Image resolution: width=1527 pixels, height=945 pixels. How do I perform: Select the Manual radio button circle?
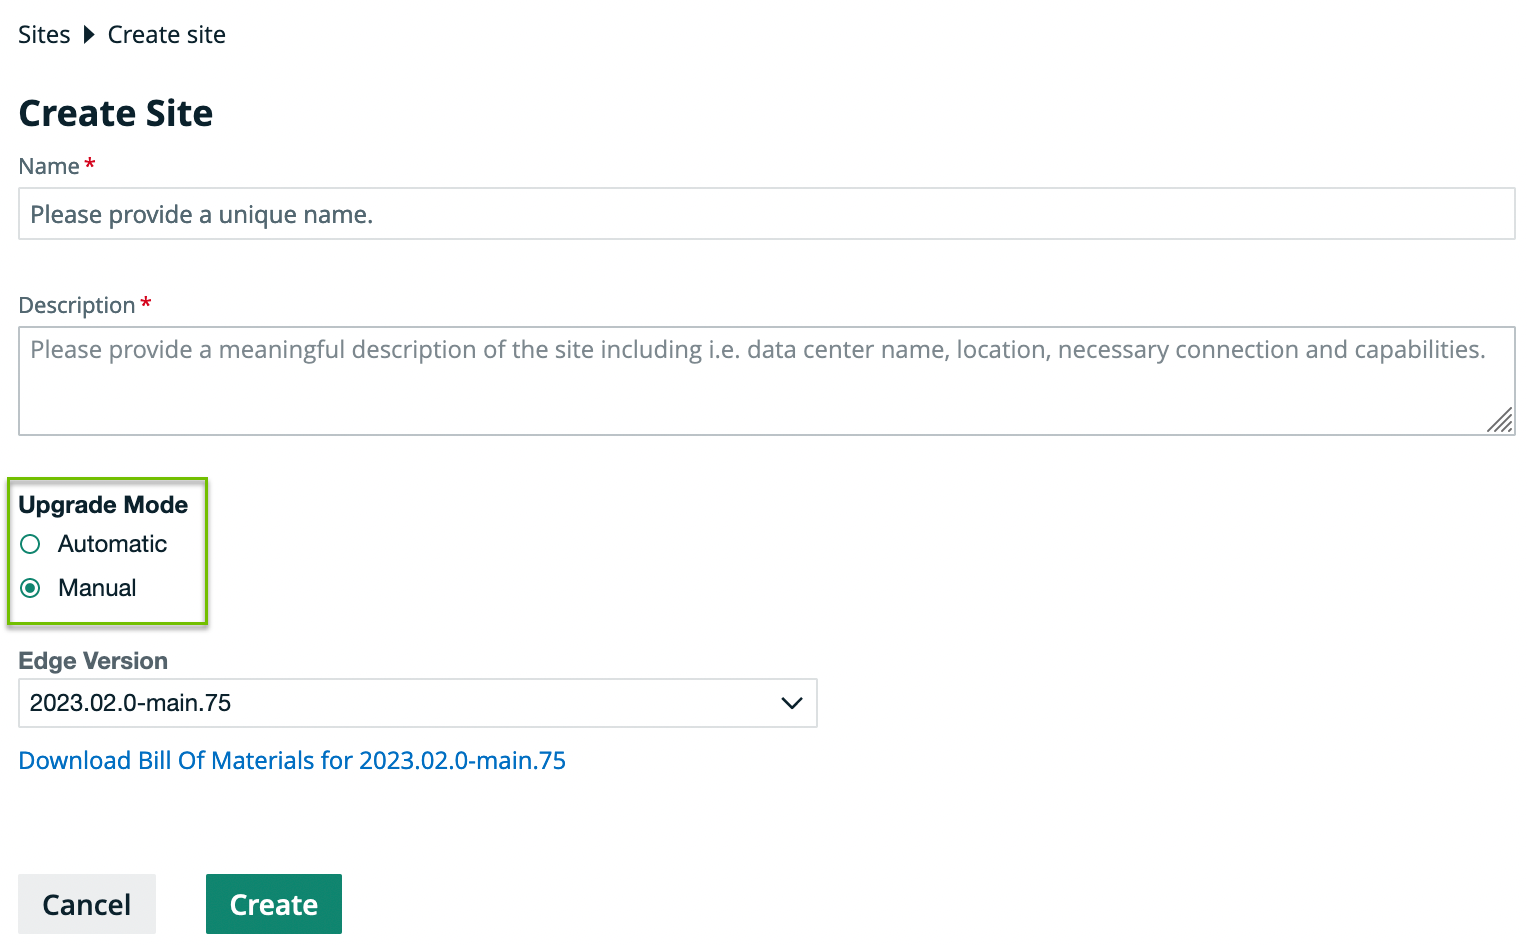click(x=30, y=588)
